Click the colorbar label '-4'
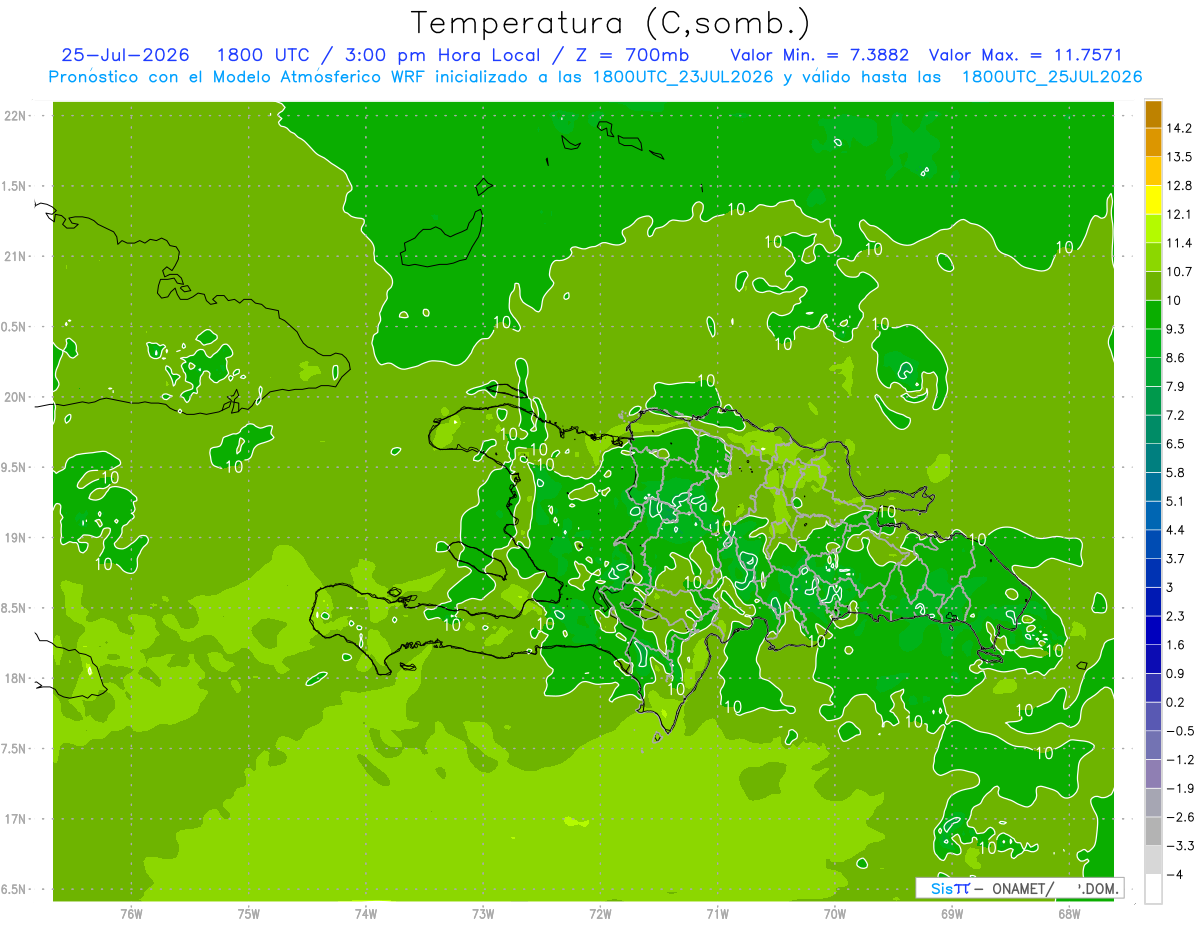This screenshot has width=1200, height=927. [x=1174, y=875]
